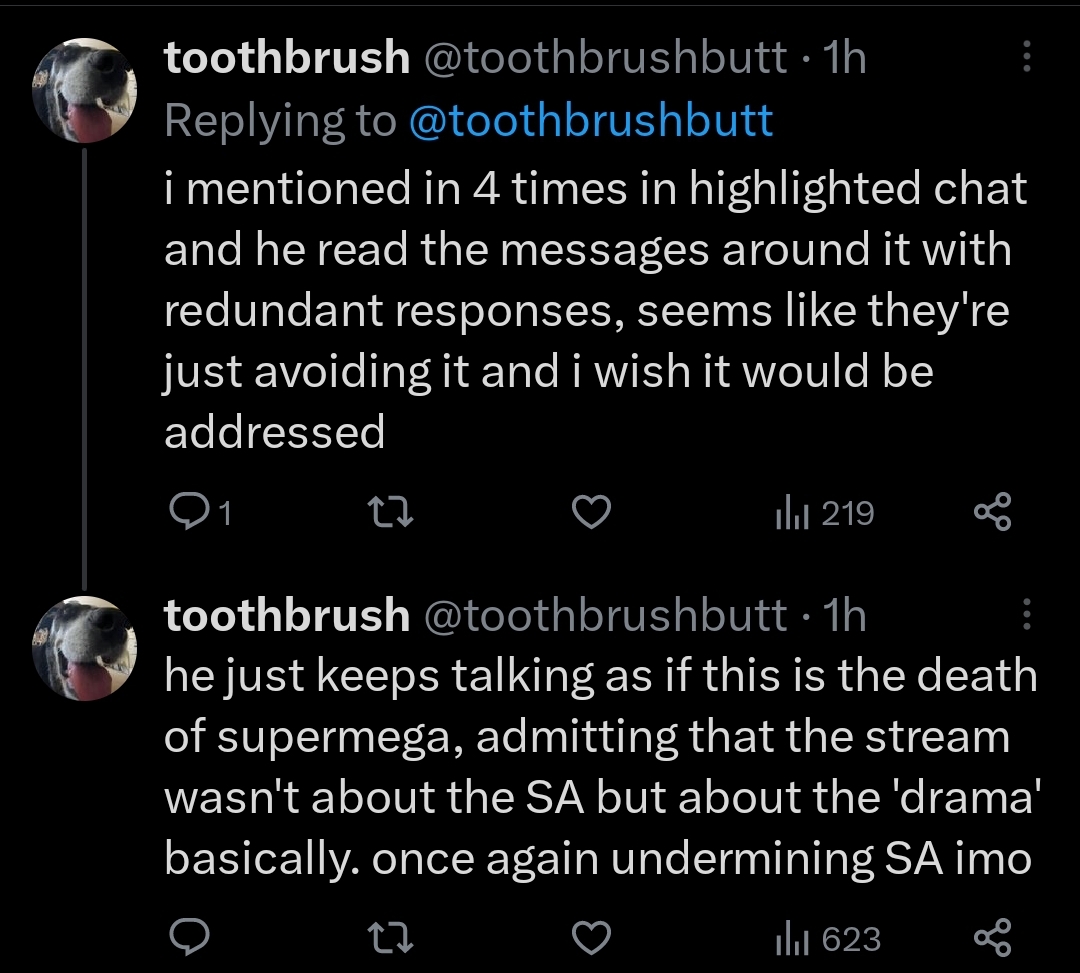Open the first tweet's 1h timestamp
1080x973 pixels.
[844, 56]
